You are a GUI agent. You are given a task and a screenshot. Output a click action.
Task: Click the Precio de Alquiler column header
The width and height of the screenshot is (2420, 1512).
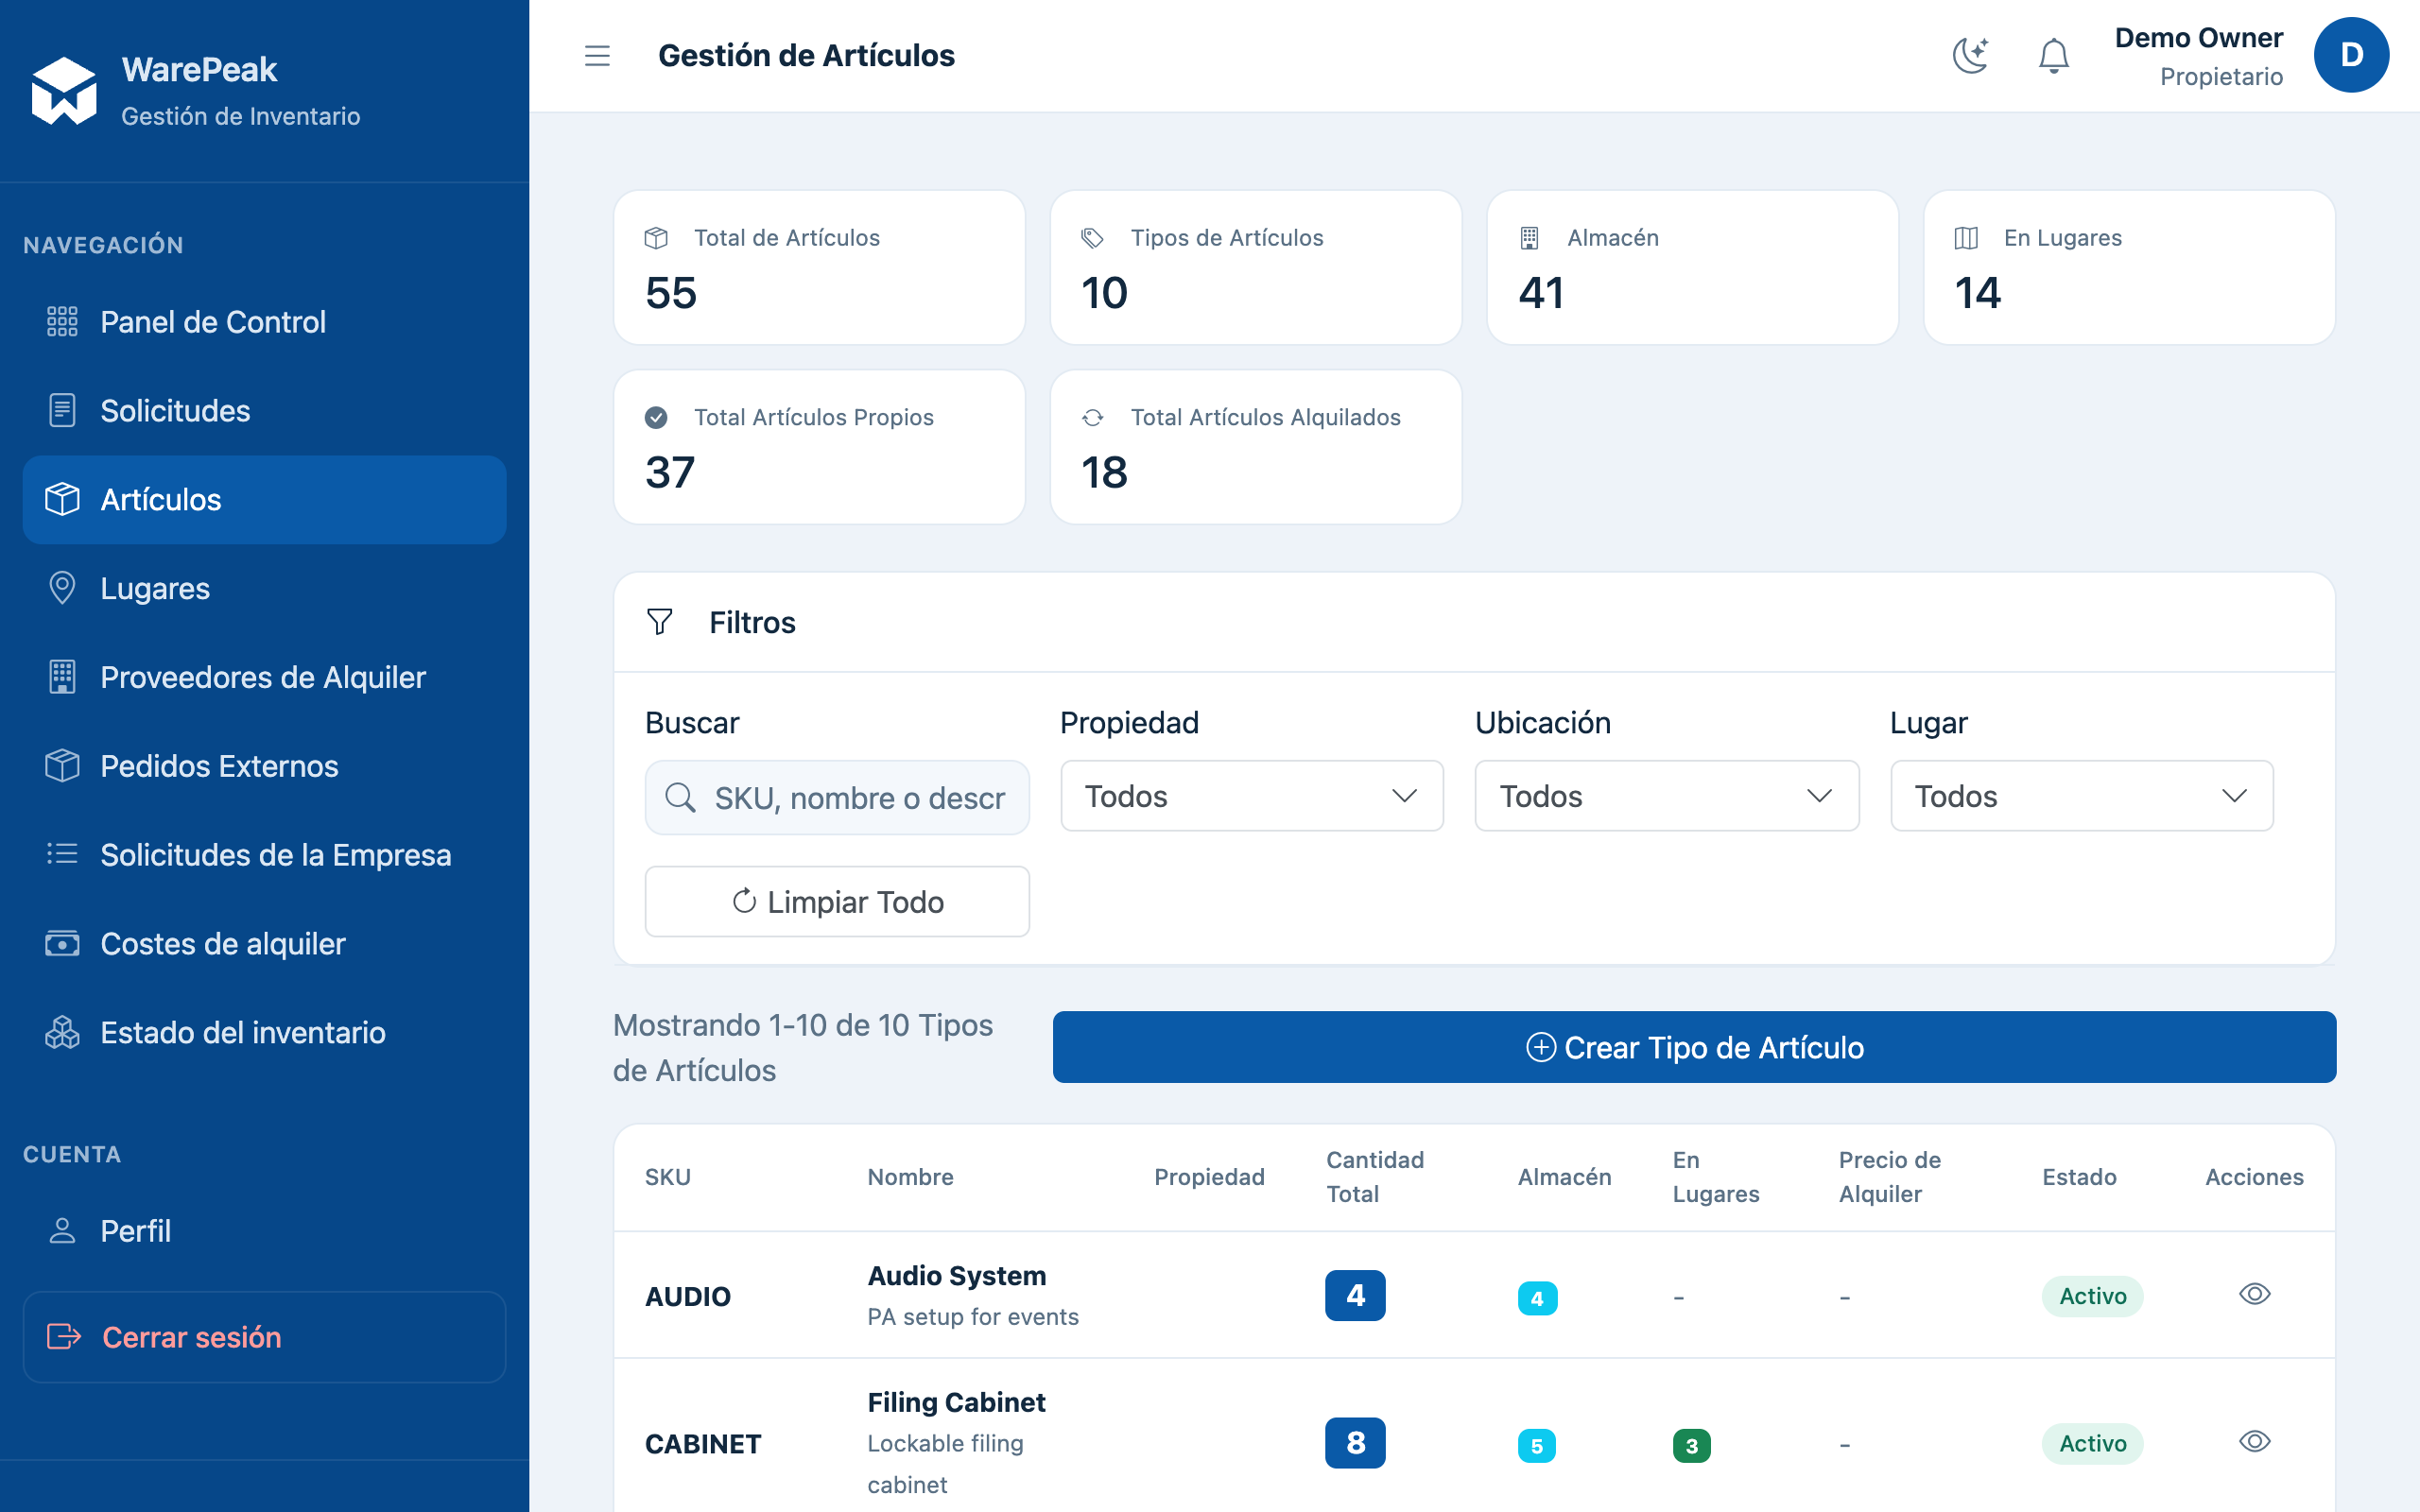click(1889, 1177)
